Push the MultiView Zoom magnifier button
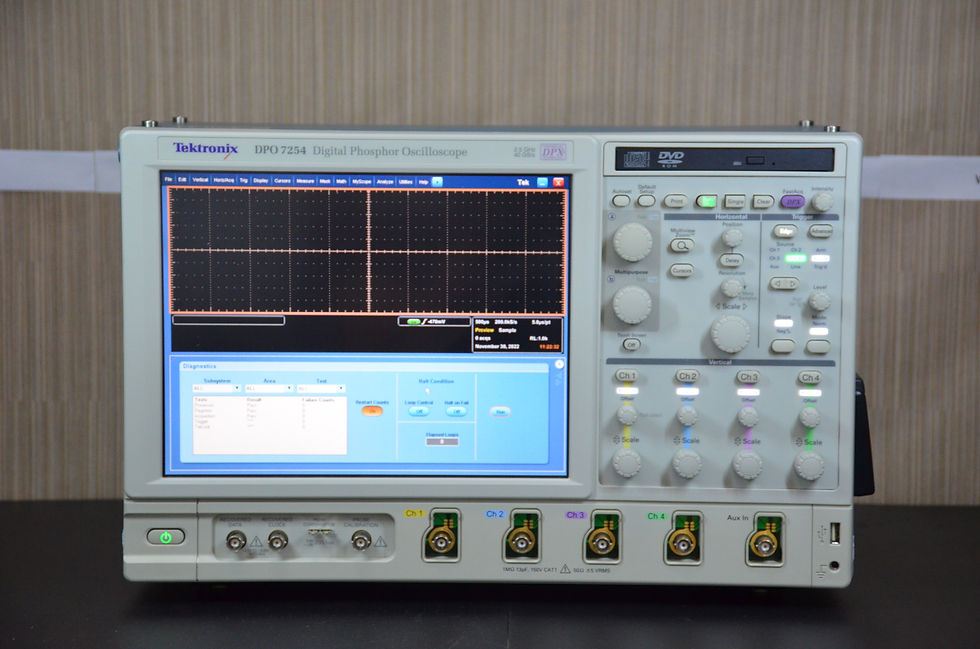 [681, 246]
